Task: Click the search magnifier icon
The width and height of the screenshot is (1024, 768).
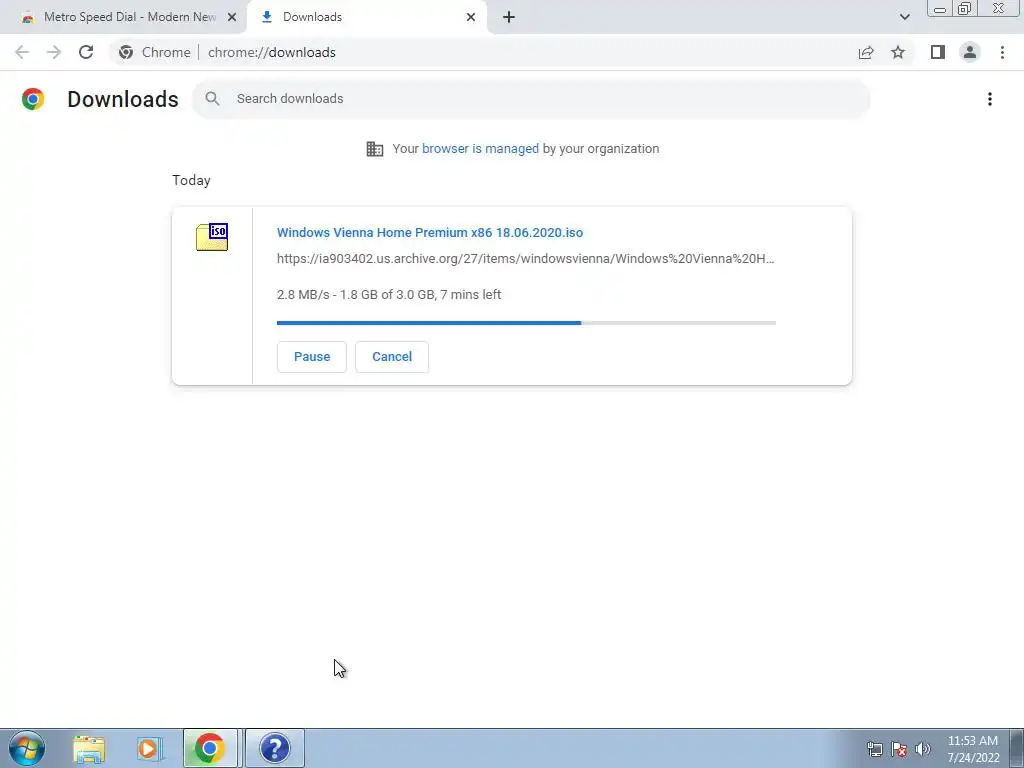Action: (212, 99)
